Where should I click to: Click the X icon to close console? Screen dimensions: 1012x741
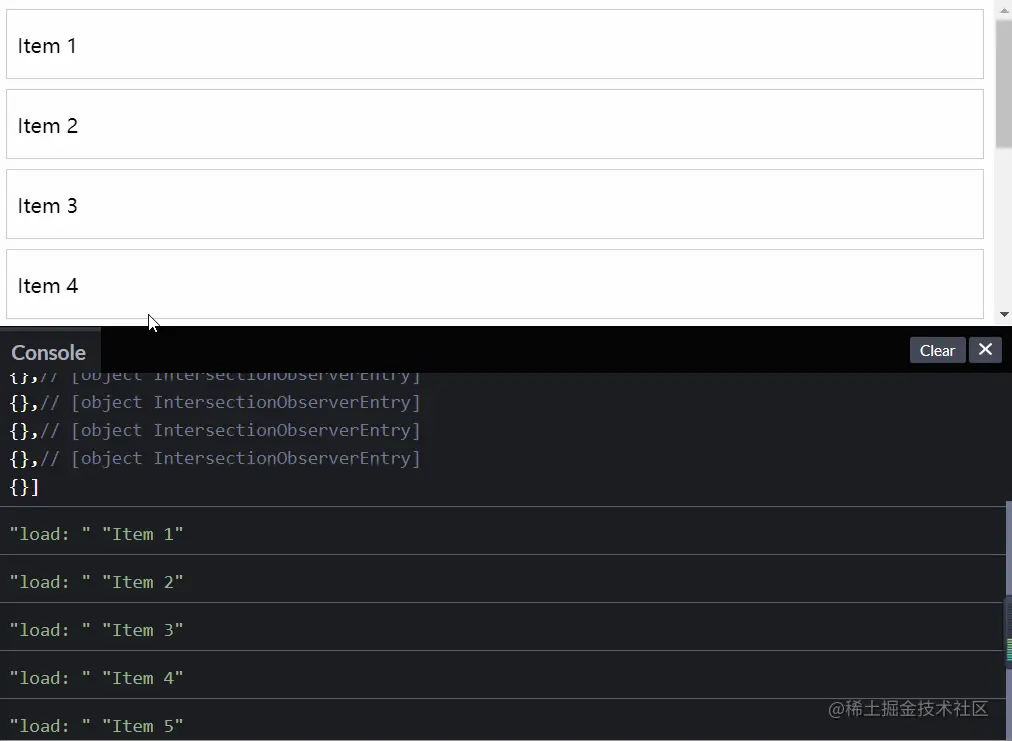pos(985,350)
